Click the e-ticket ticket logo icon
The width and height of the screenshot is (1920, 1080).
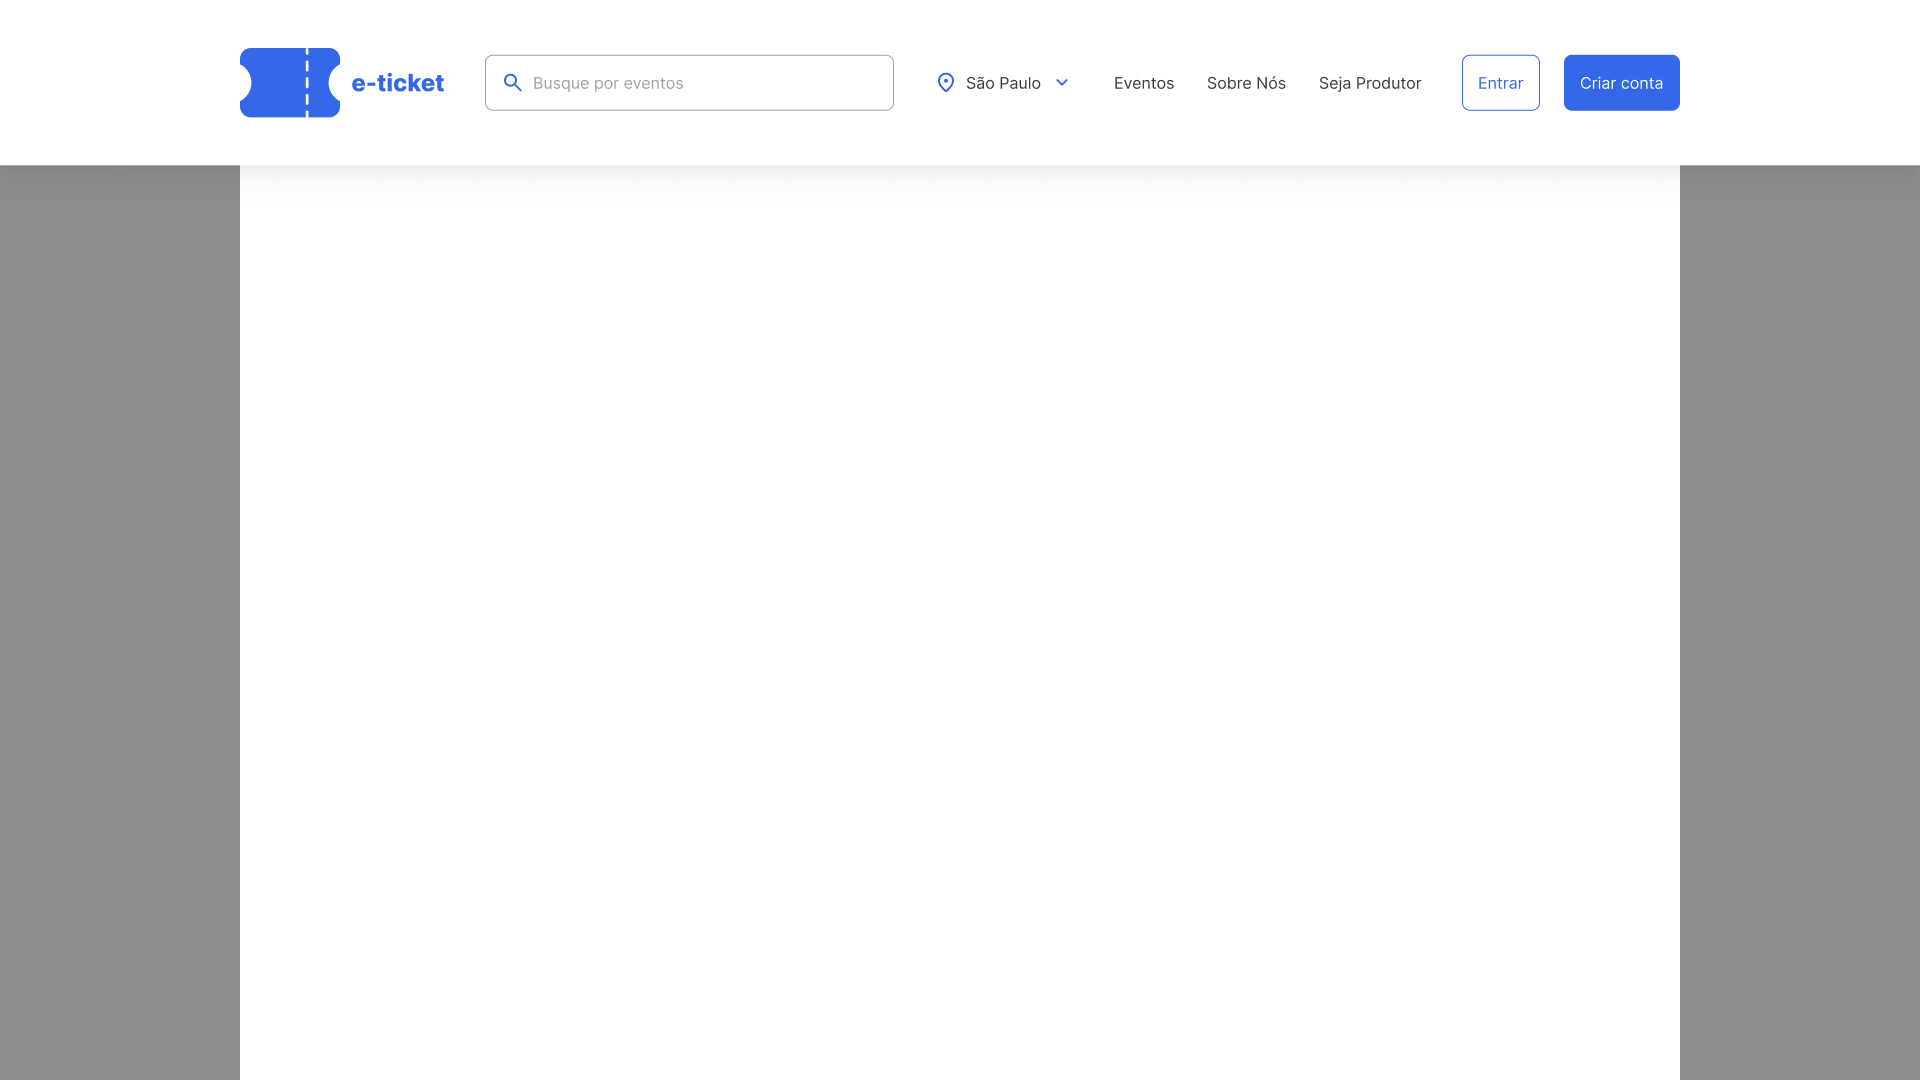click(290, 83)
